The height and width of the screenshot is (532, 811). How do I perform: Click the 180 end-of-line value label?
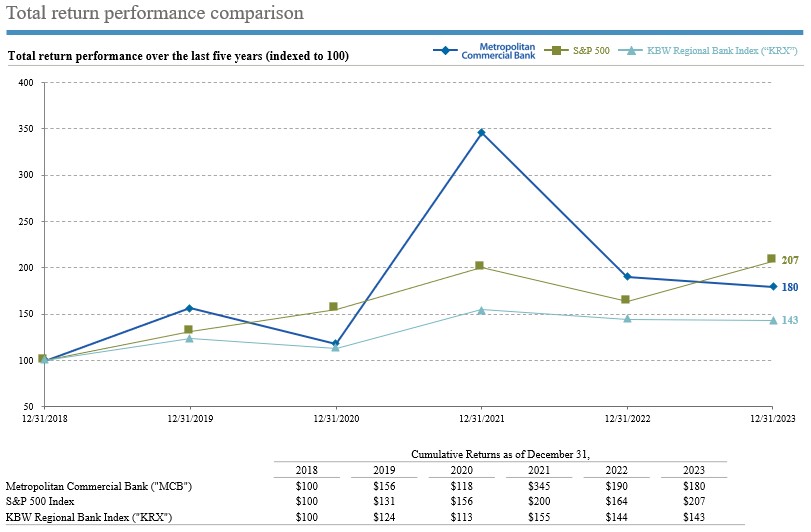pos(790,287)
